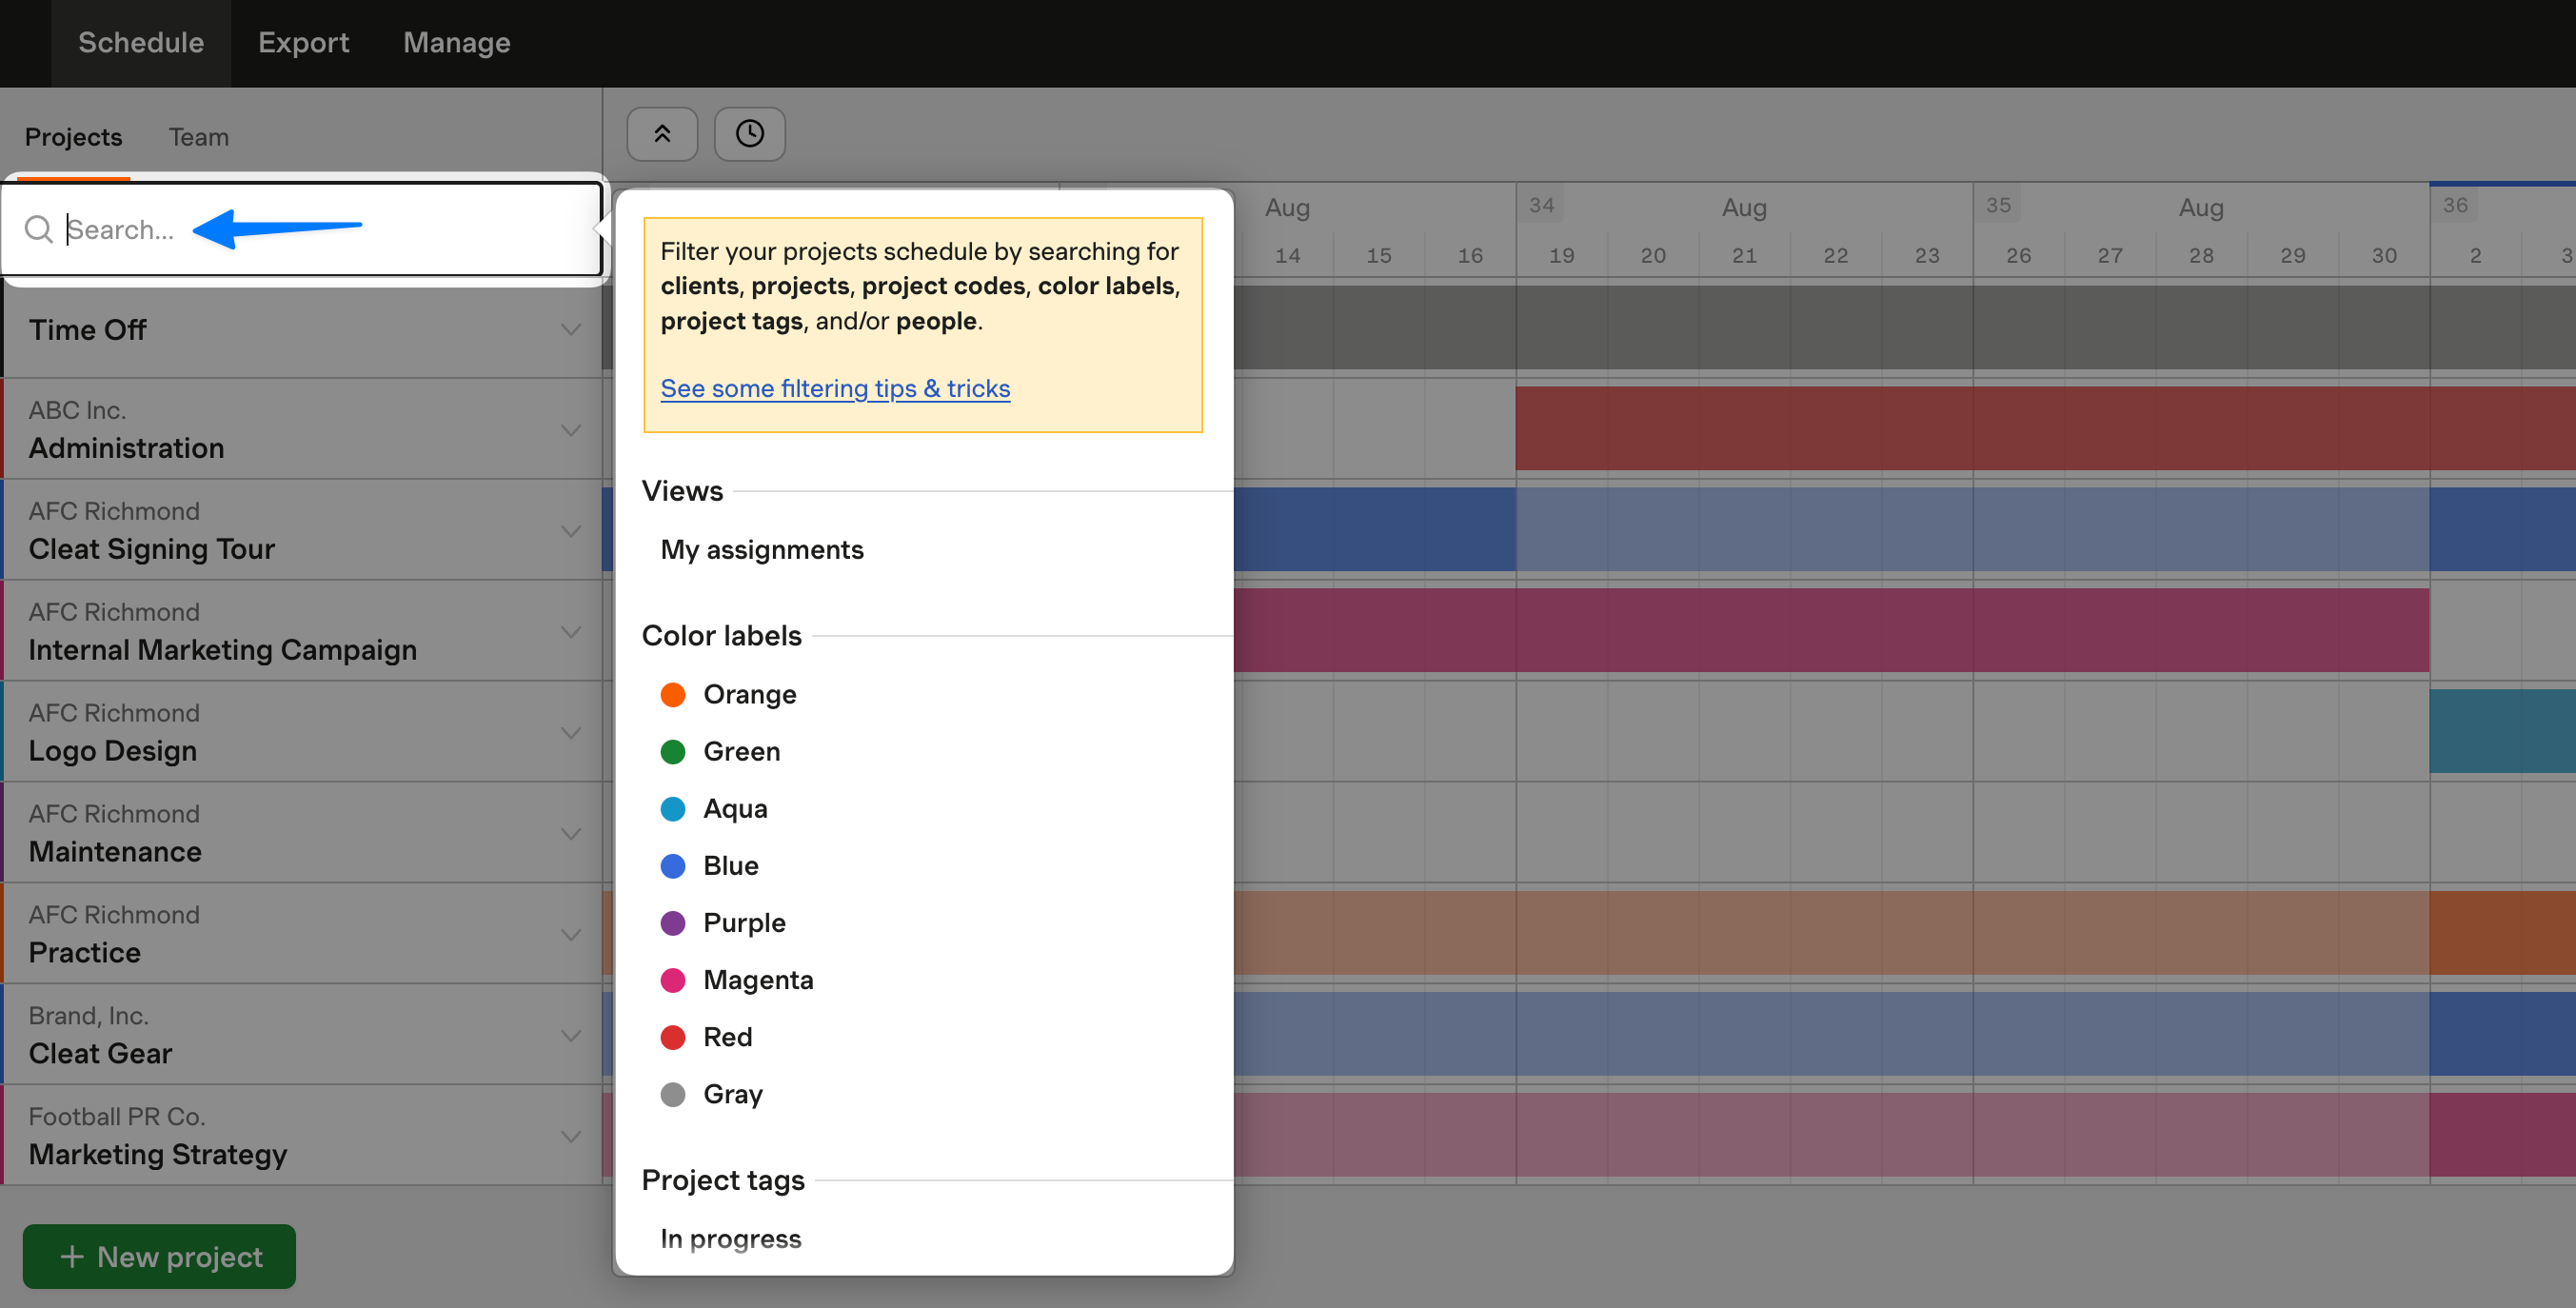Select the Purple color label filter
The image size is (2576, 1308).
[x=745, y=921]
